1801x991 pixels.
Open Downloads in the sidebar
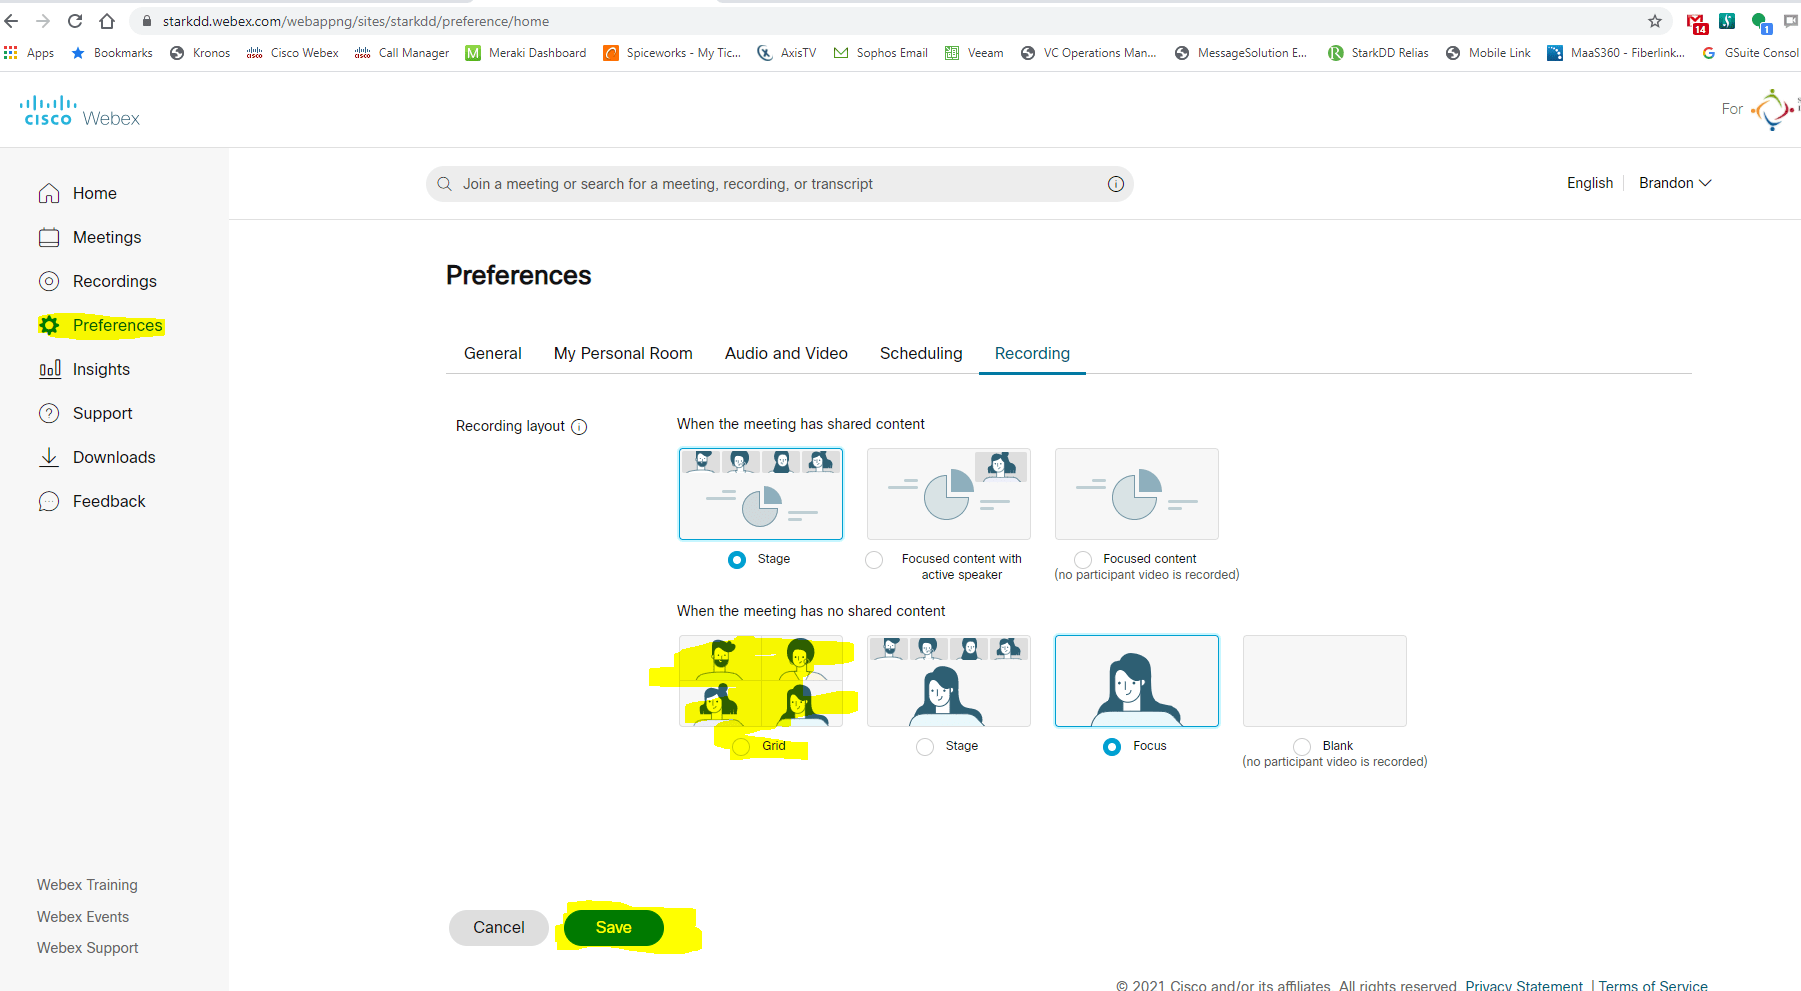tap(97, 457)
